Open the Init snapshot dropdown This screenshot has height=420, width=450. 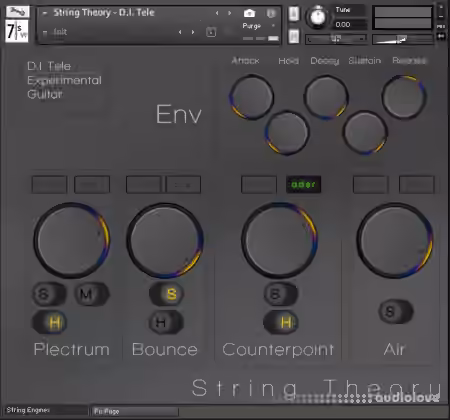click(x=45, y=32)
